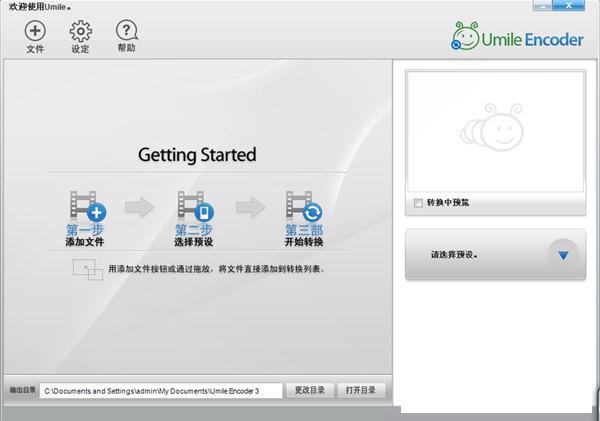Expand the 请选择预设 preset dropdown arrow
This screenshot has height=421, width=600.
563,255
